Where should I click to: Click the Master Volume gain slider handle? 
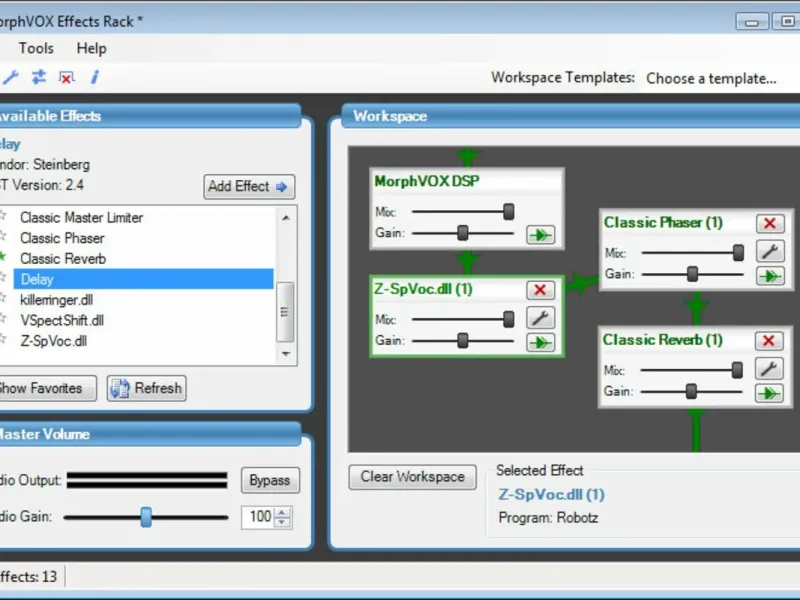[x=146, y=517]
